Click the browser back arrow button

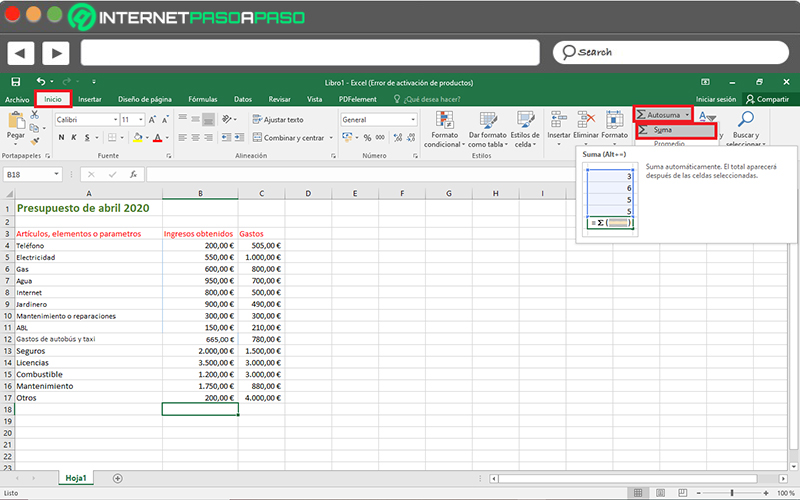click(20, 53)
